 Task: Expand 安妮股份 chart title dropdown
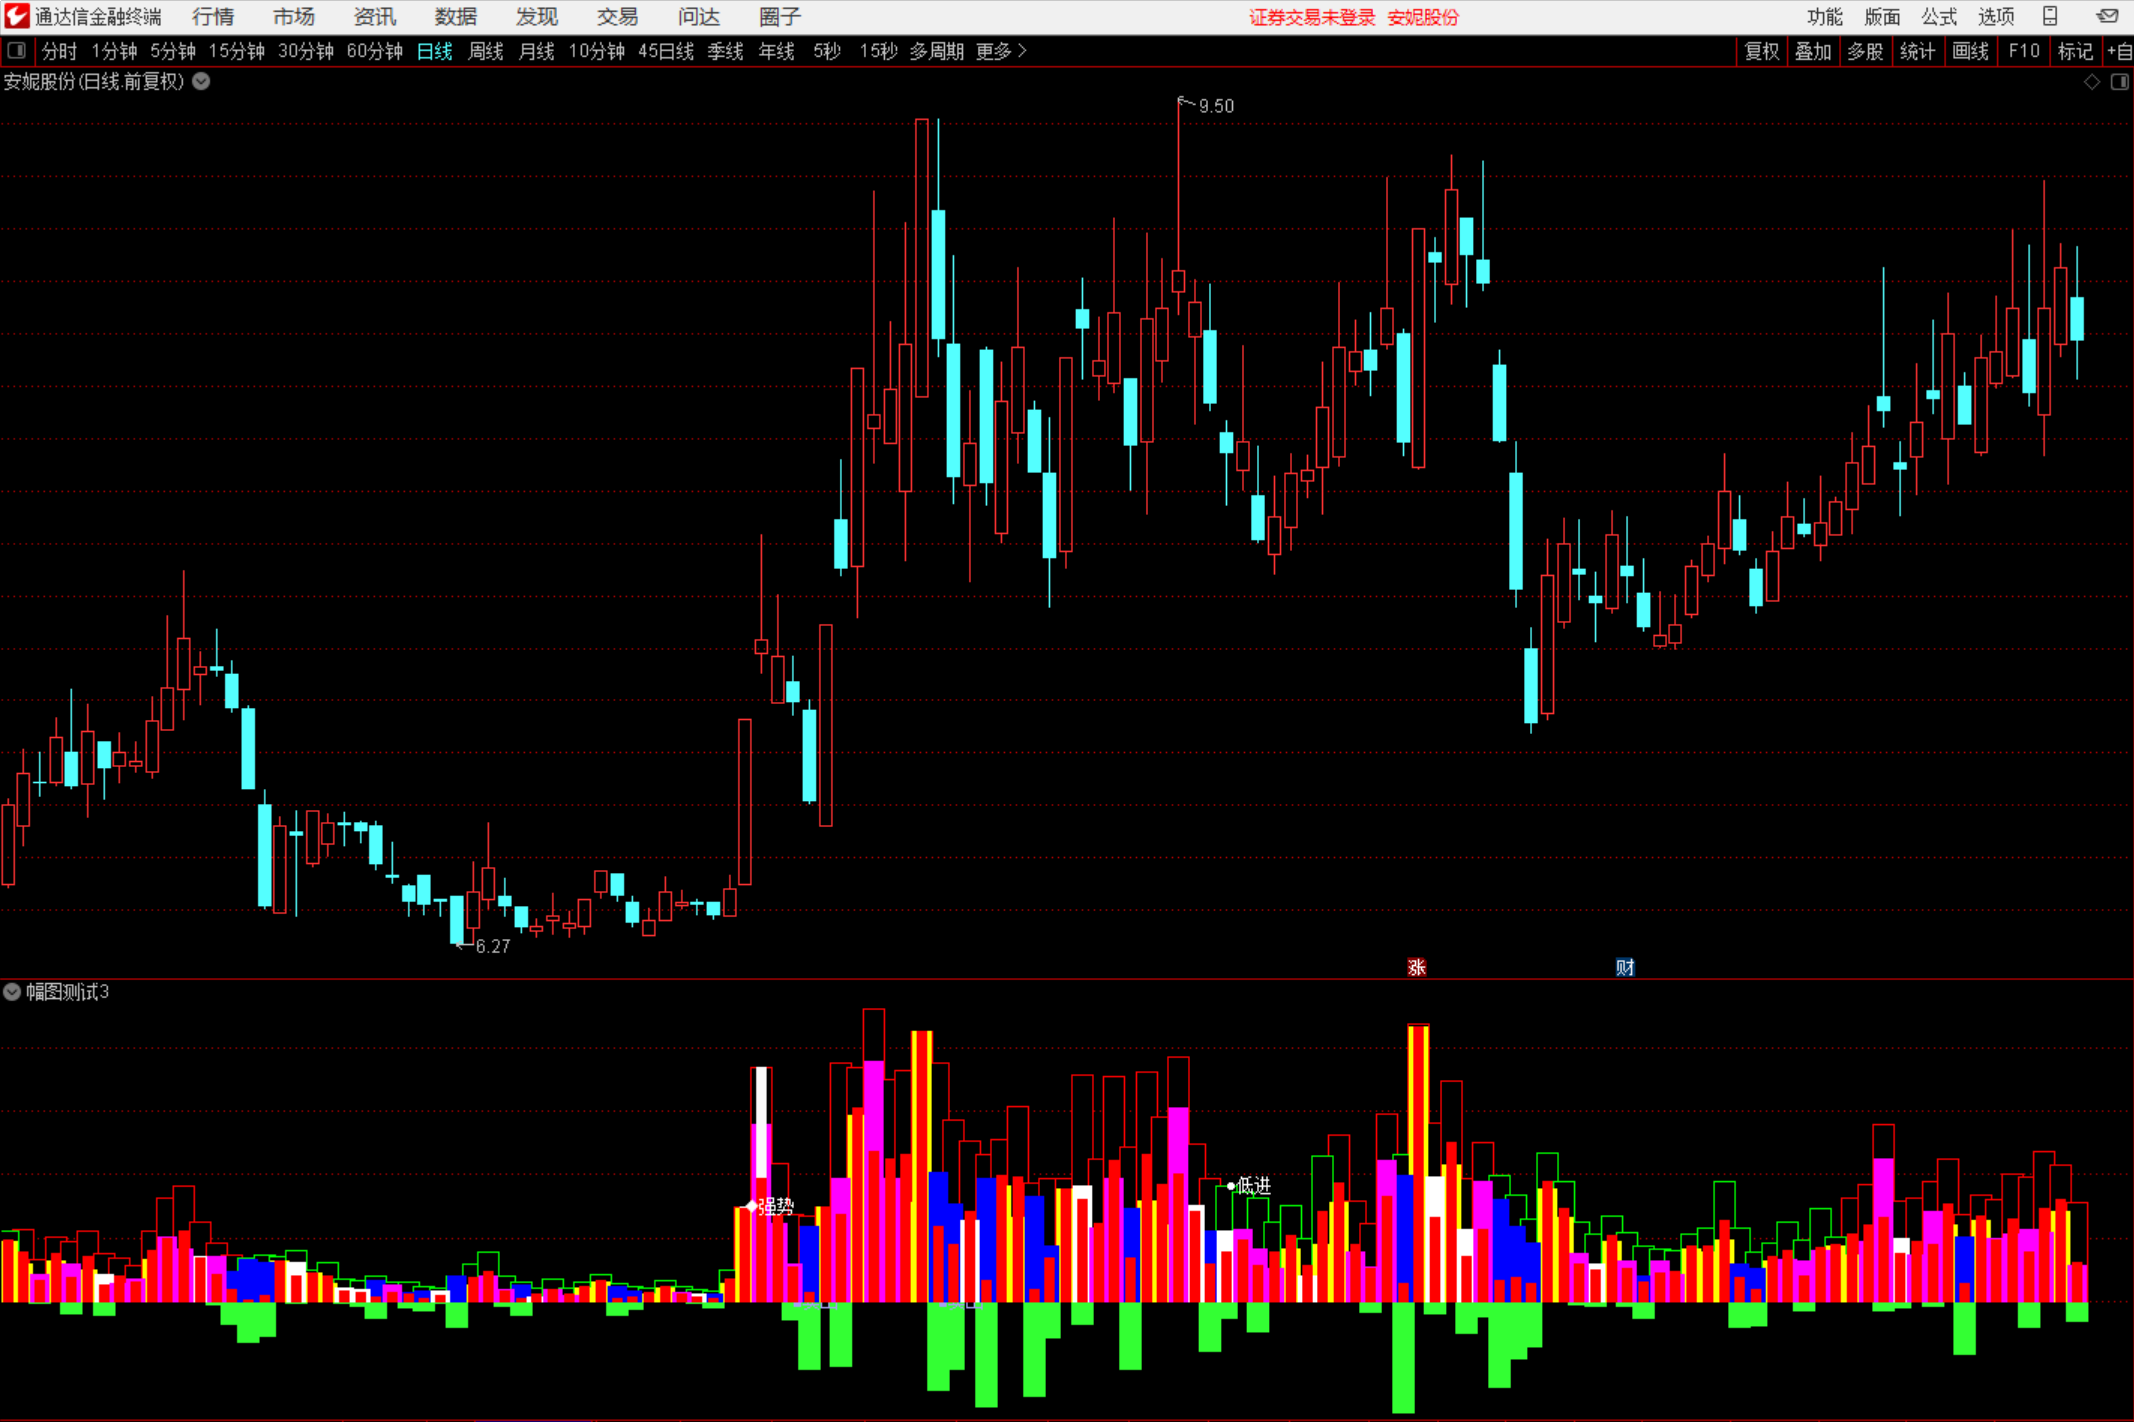201,82
